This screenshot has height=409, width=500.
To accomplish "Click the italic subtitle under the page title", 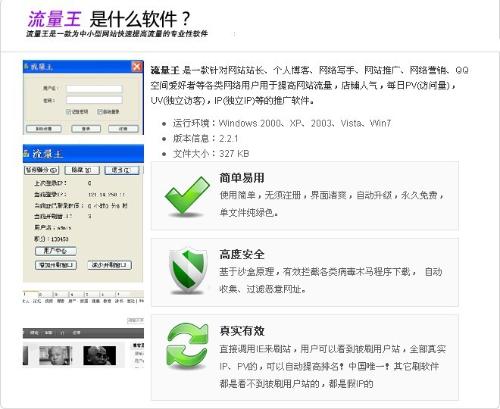I will point(117,34).
